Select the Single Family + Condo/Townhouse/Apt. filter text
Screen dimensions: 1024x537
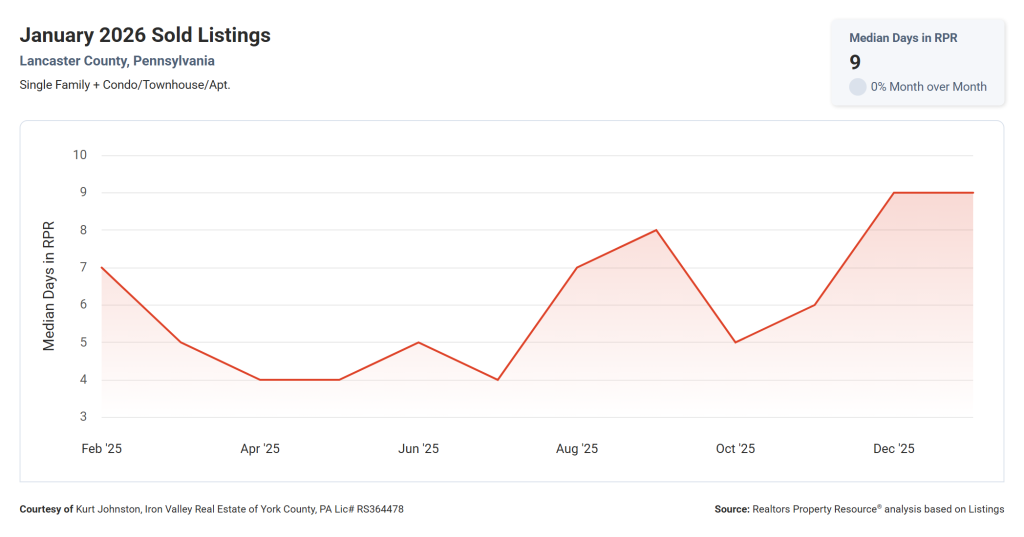coord(125,85)
